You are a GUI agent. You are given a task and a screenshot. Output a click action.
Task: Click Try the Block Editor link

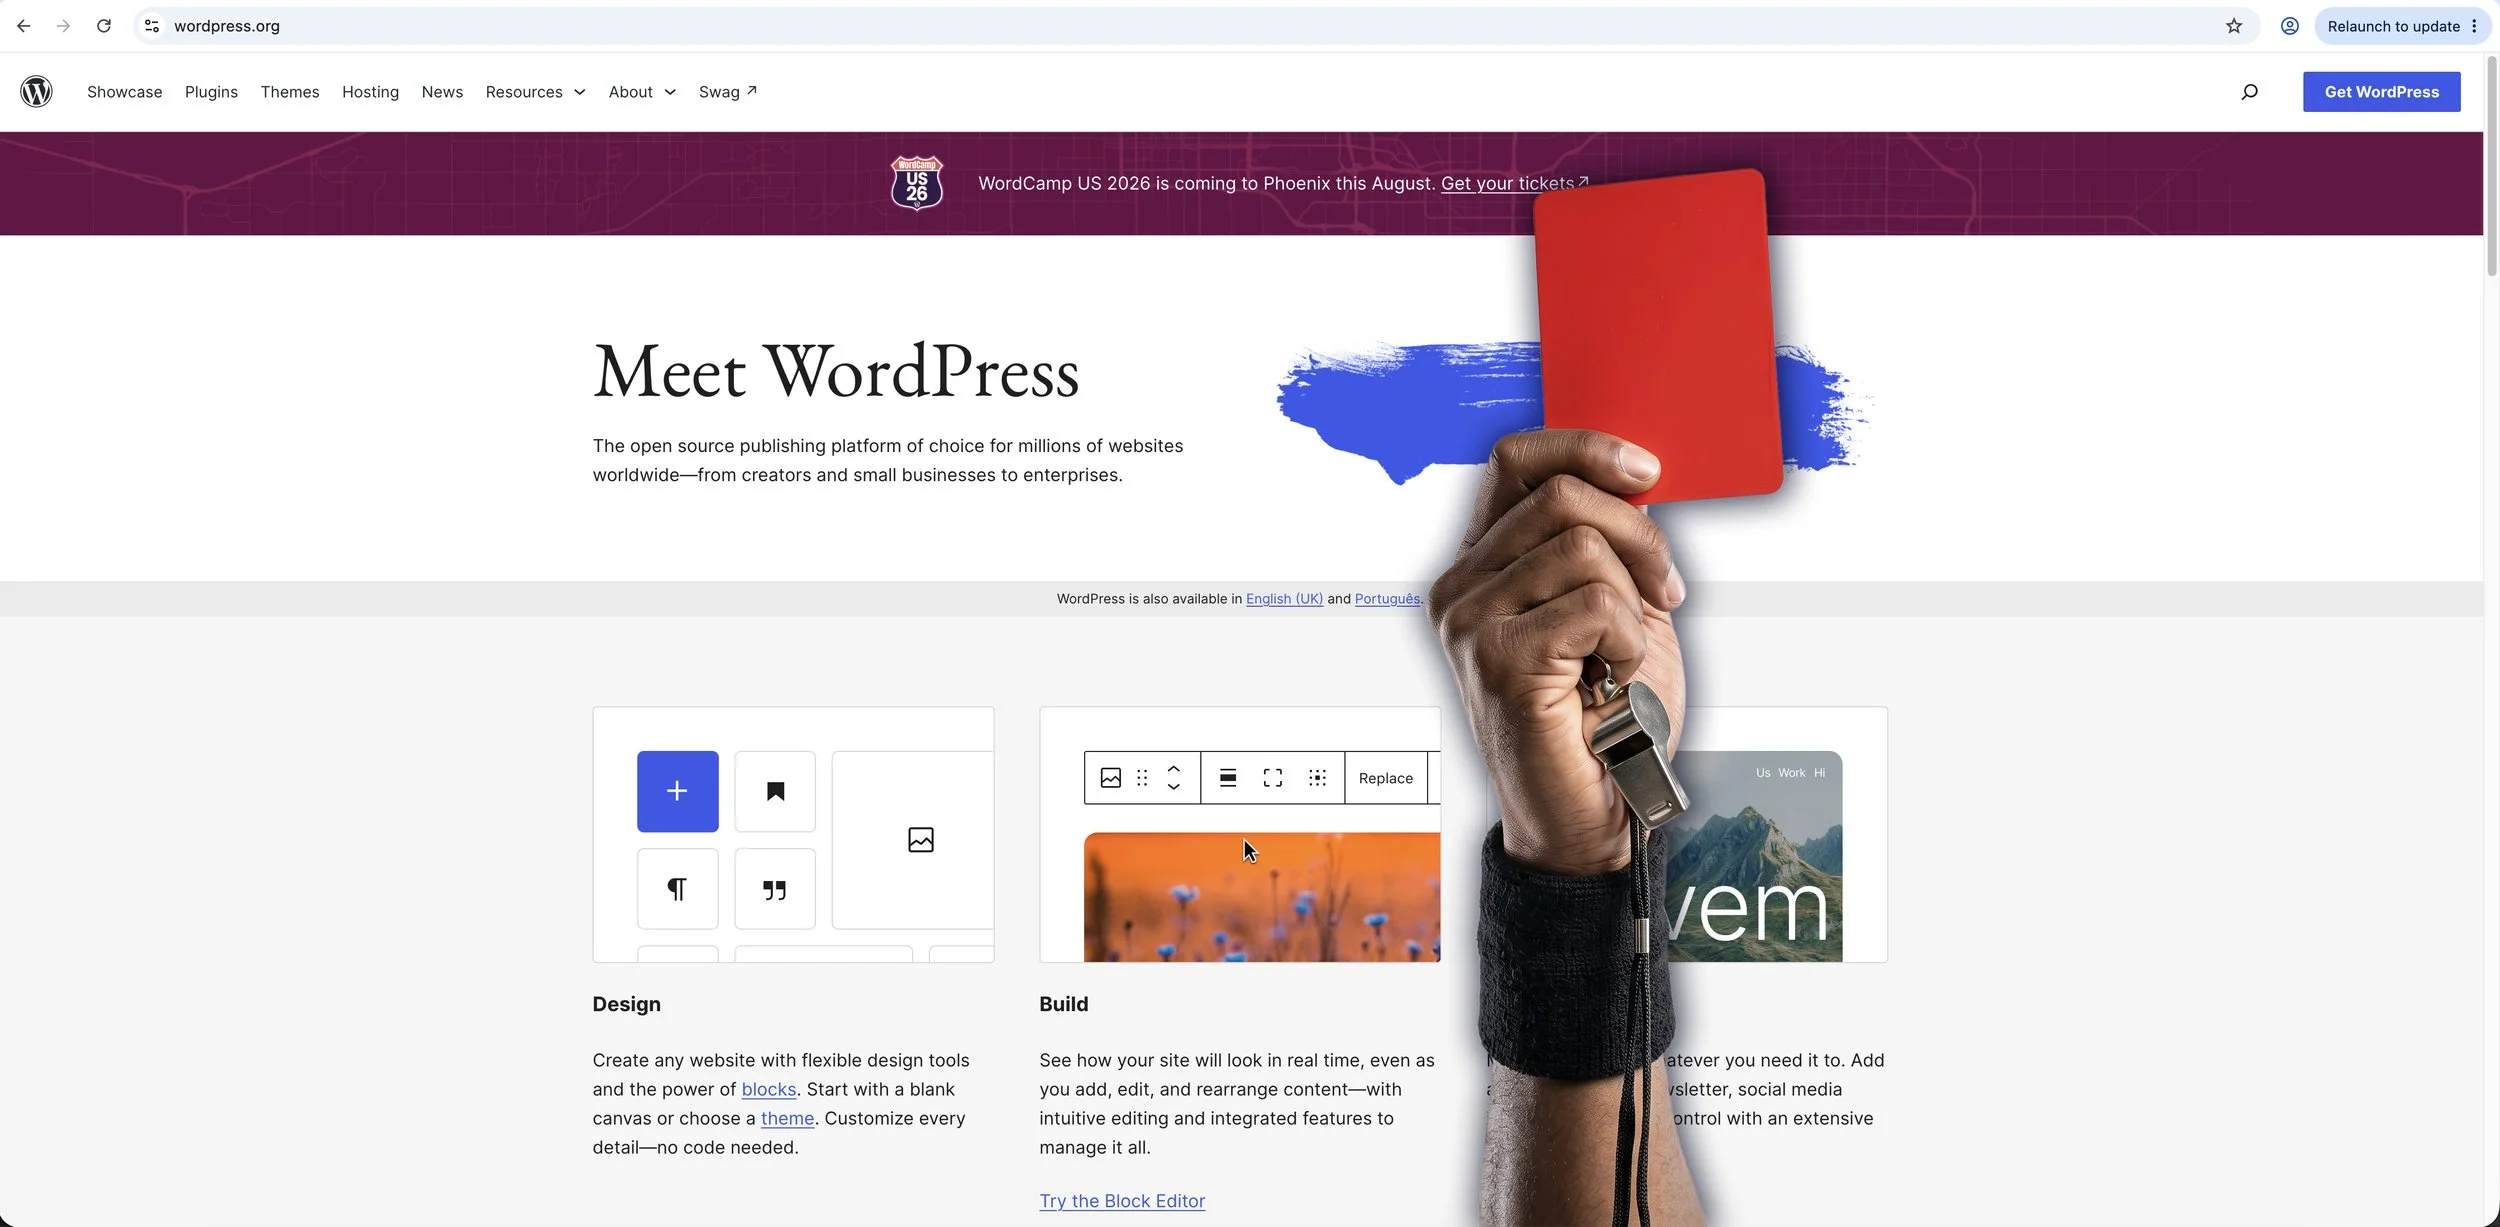[1122, 1201]
